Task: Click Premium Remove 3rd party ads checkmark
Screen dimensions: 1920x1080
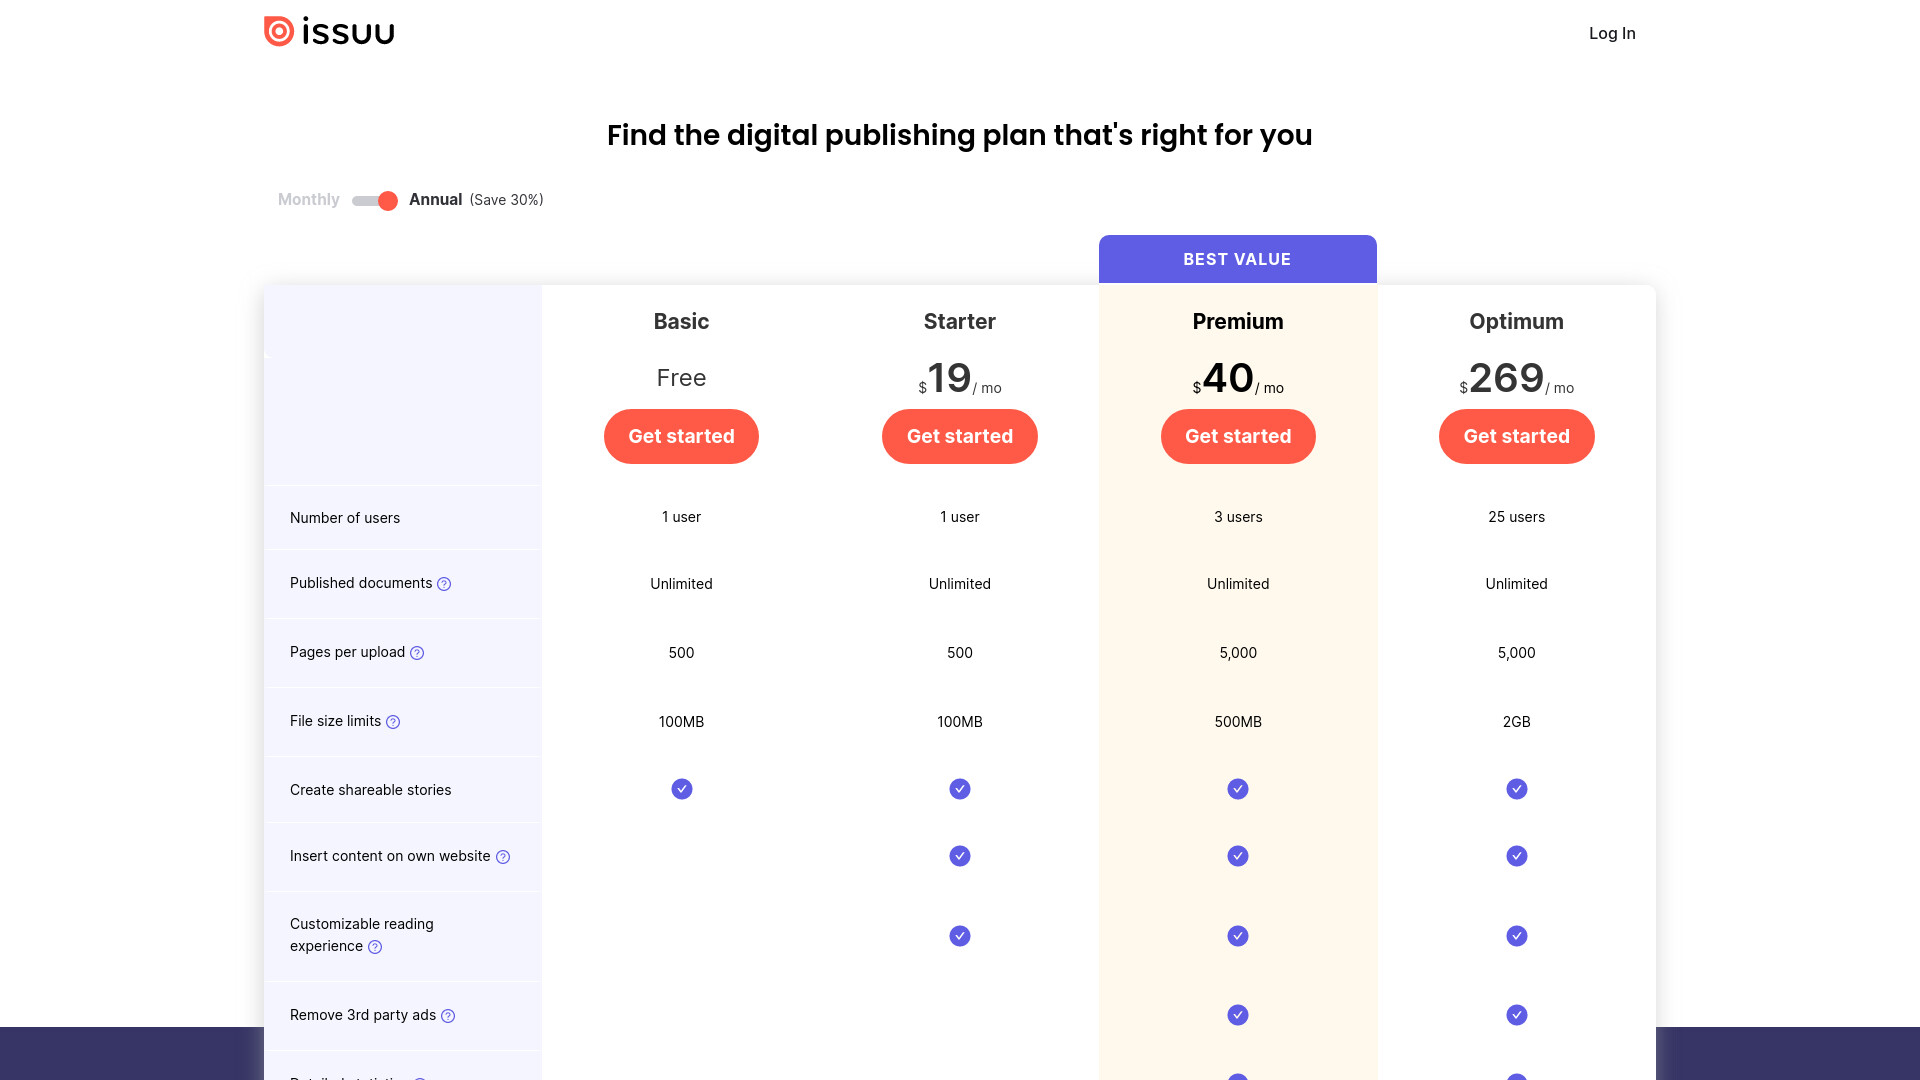Action: (x=1238, y=1015)
